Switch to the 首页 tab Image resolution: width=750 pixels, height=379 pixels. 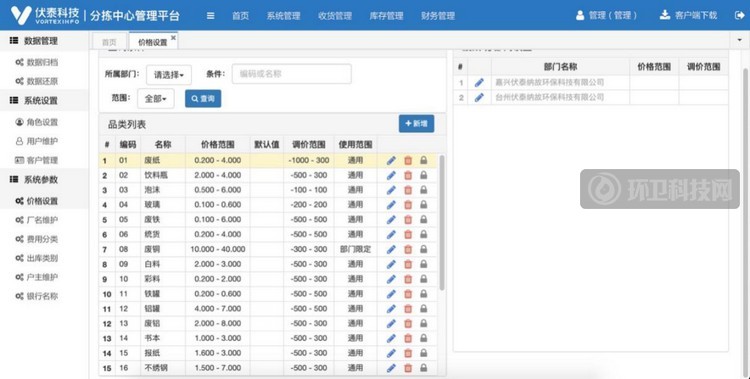click(x=109, y=42)
